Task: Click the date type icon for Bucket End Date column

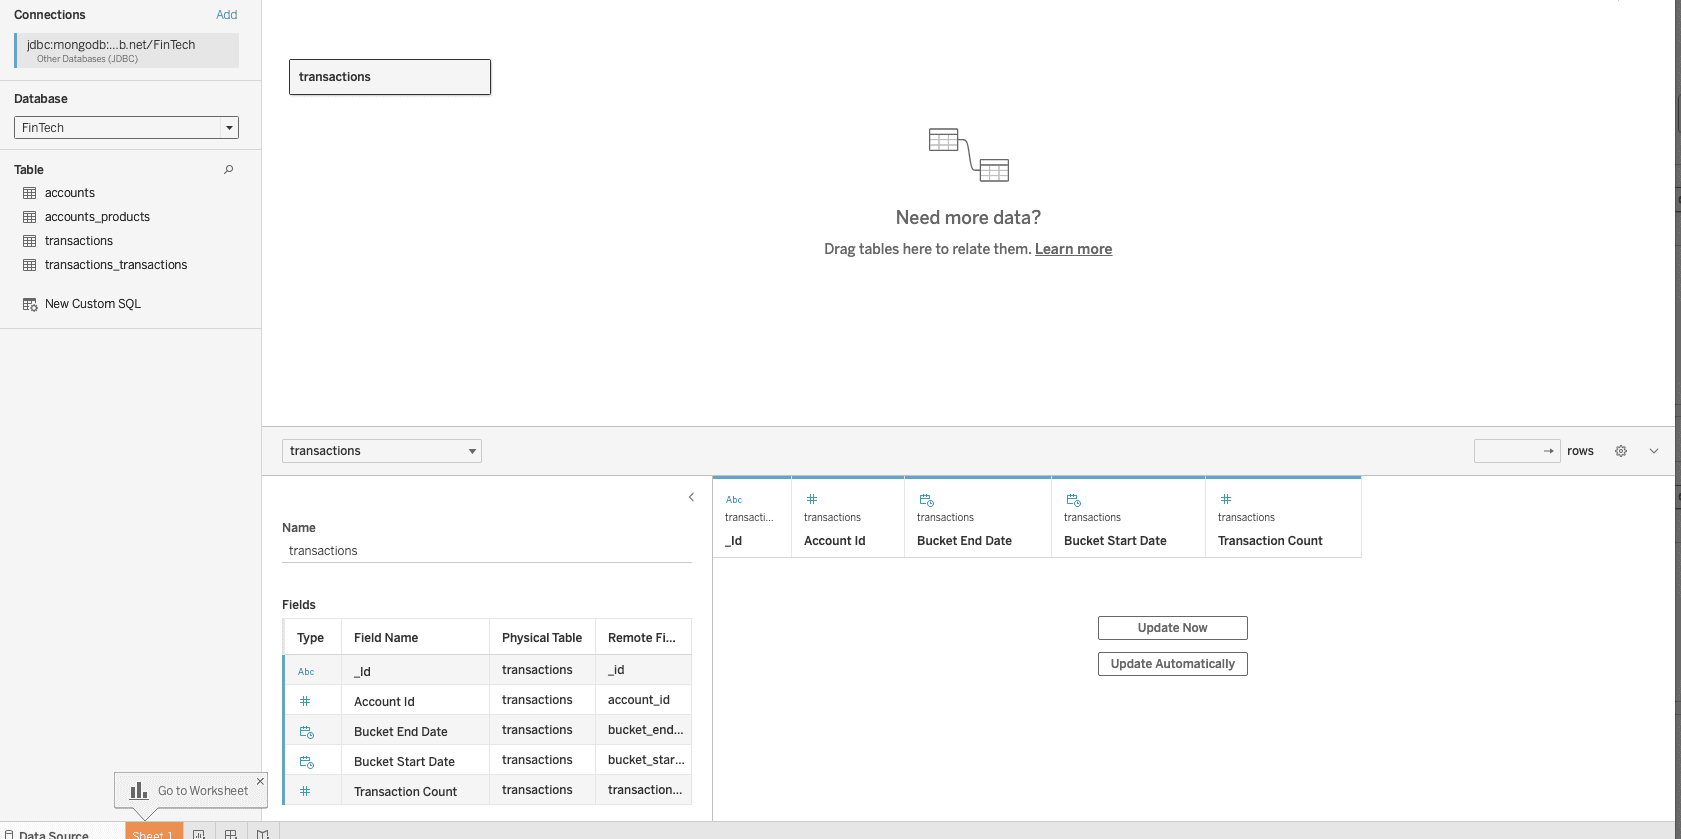Action: [926, 500]
